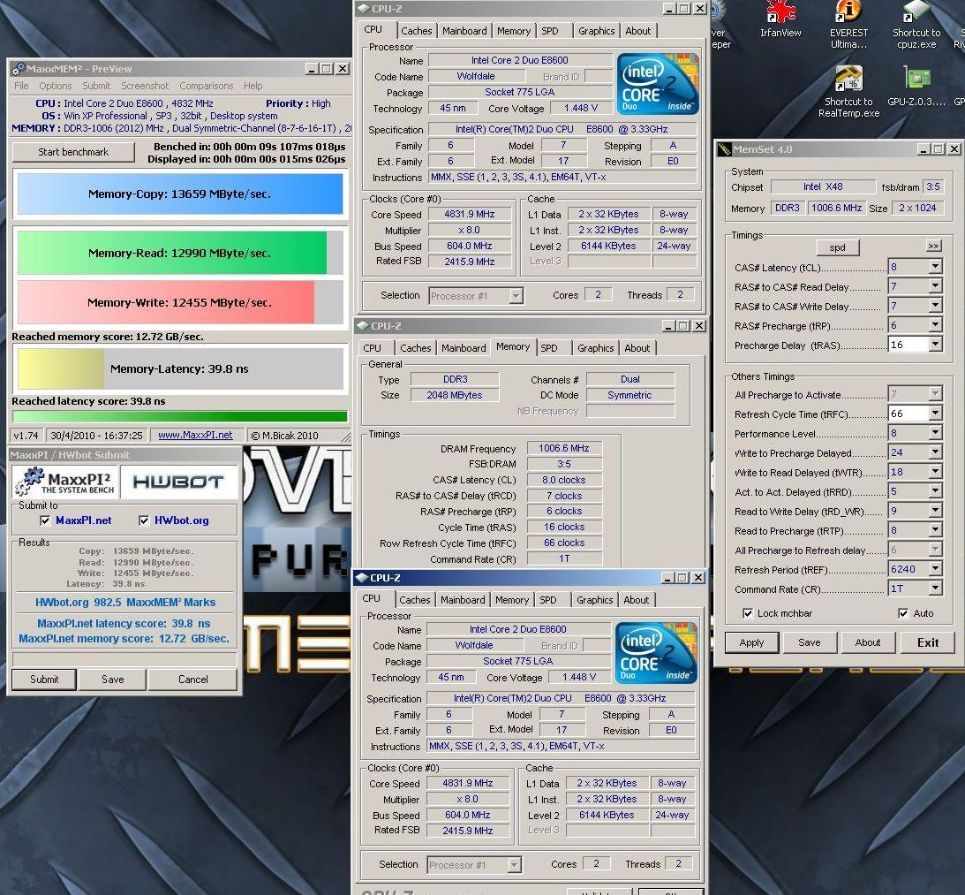This screenshot has width=965, height=895.
Task: Click the Save button in MemSet
Action: (x=809, y=642)
